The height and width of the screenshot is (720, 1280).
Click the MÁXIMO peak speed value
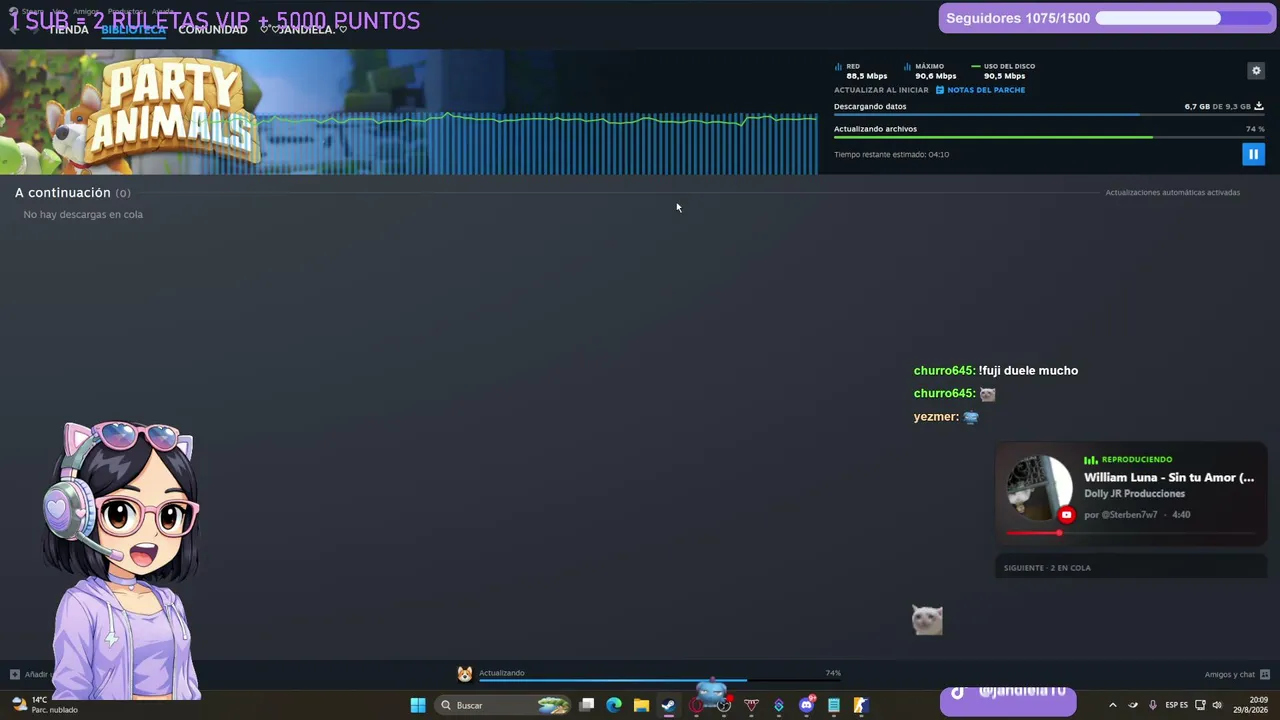pyautogui.click(x=935, y=76)
